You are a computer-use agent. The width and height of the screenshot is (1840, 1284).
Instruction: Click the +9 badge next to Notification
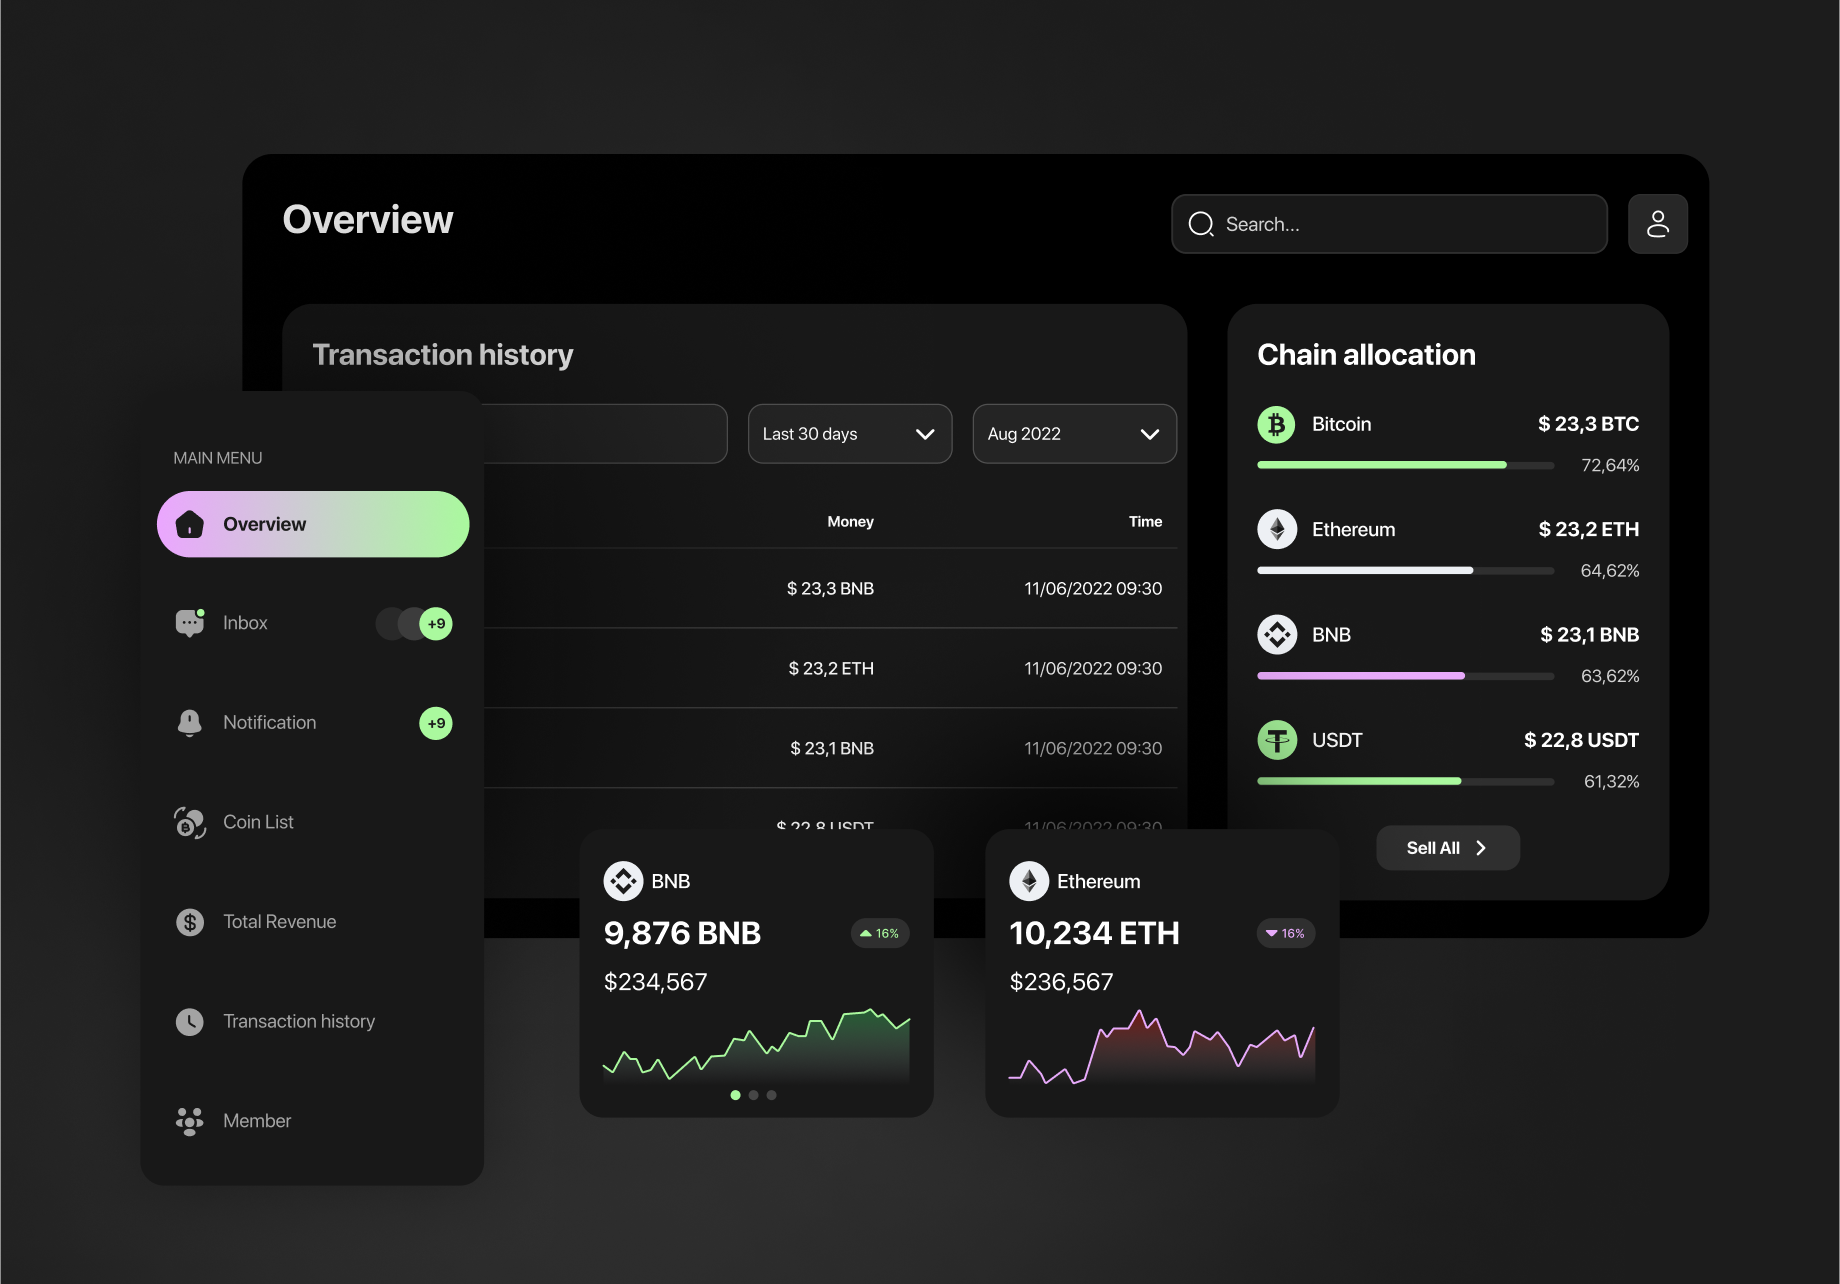click(435, 723)
